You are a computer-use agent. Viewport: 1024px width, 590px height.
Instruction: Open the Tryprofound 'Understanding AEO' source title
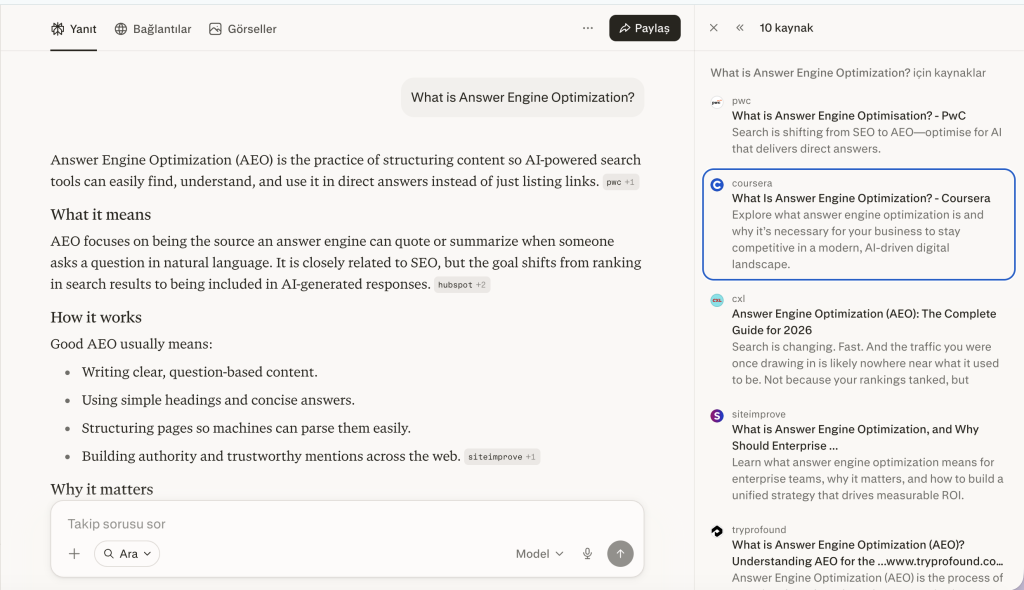(867, 553)
